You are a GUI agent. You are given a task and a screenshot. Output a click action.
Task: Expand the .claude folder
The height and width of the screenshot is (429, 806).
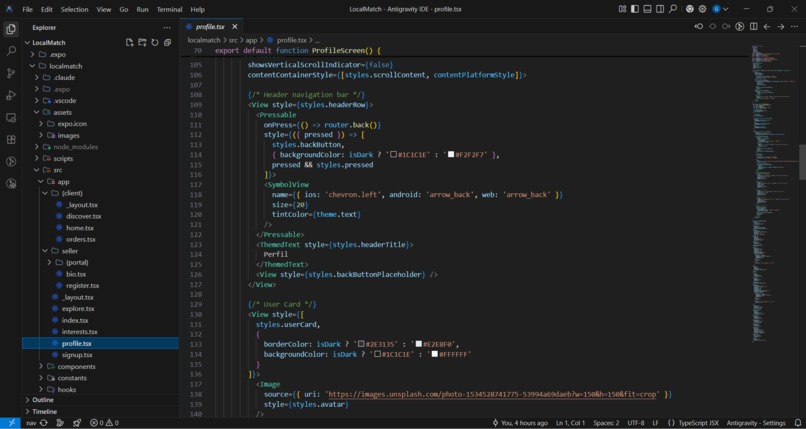(36, 78)
